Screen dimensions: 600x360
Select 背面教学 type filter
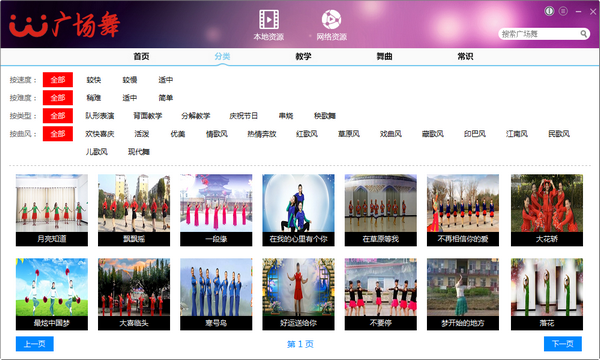tap(148, 116)
